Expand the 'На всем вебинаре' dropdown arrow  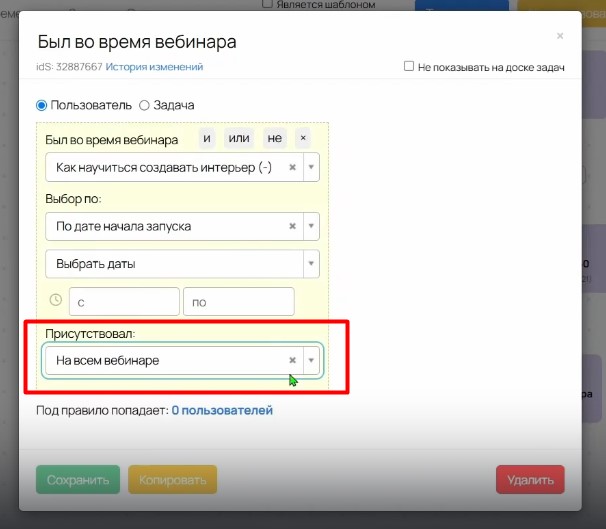click(x=310, y=360)
